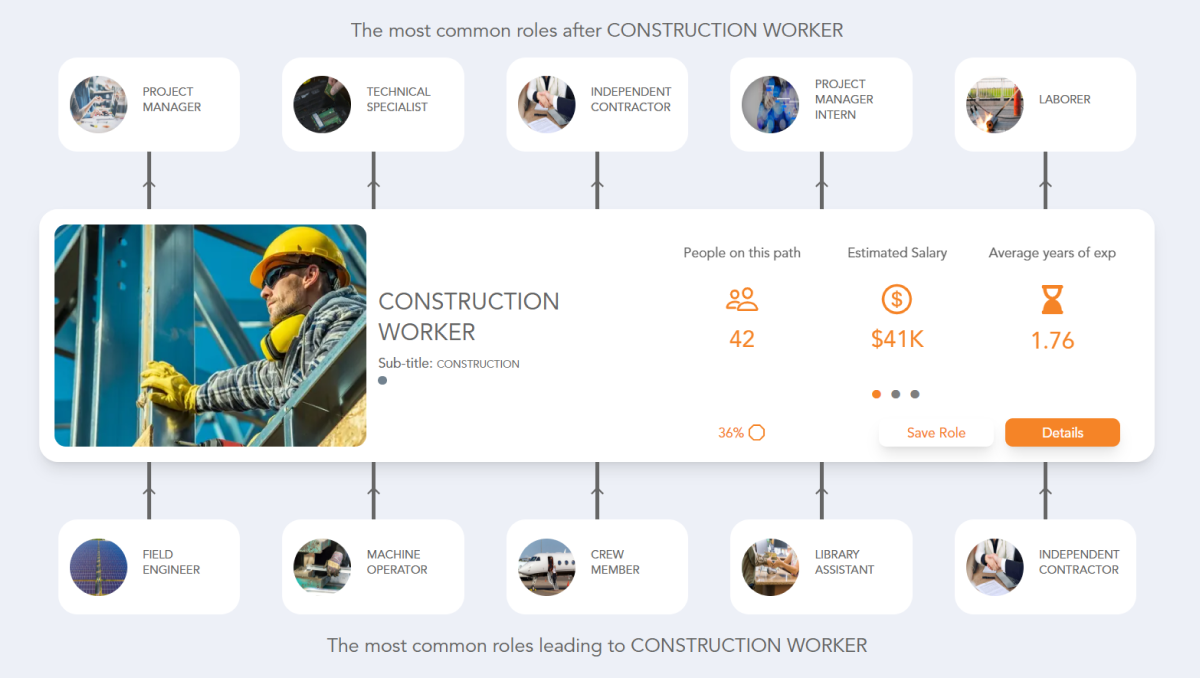The height and width of the screenshot is (678, 1200).
Task: Select the Technical Specialist role card
Action: pyautogui.click(x=373, y=104)
